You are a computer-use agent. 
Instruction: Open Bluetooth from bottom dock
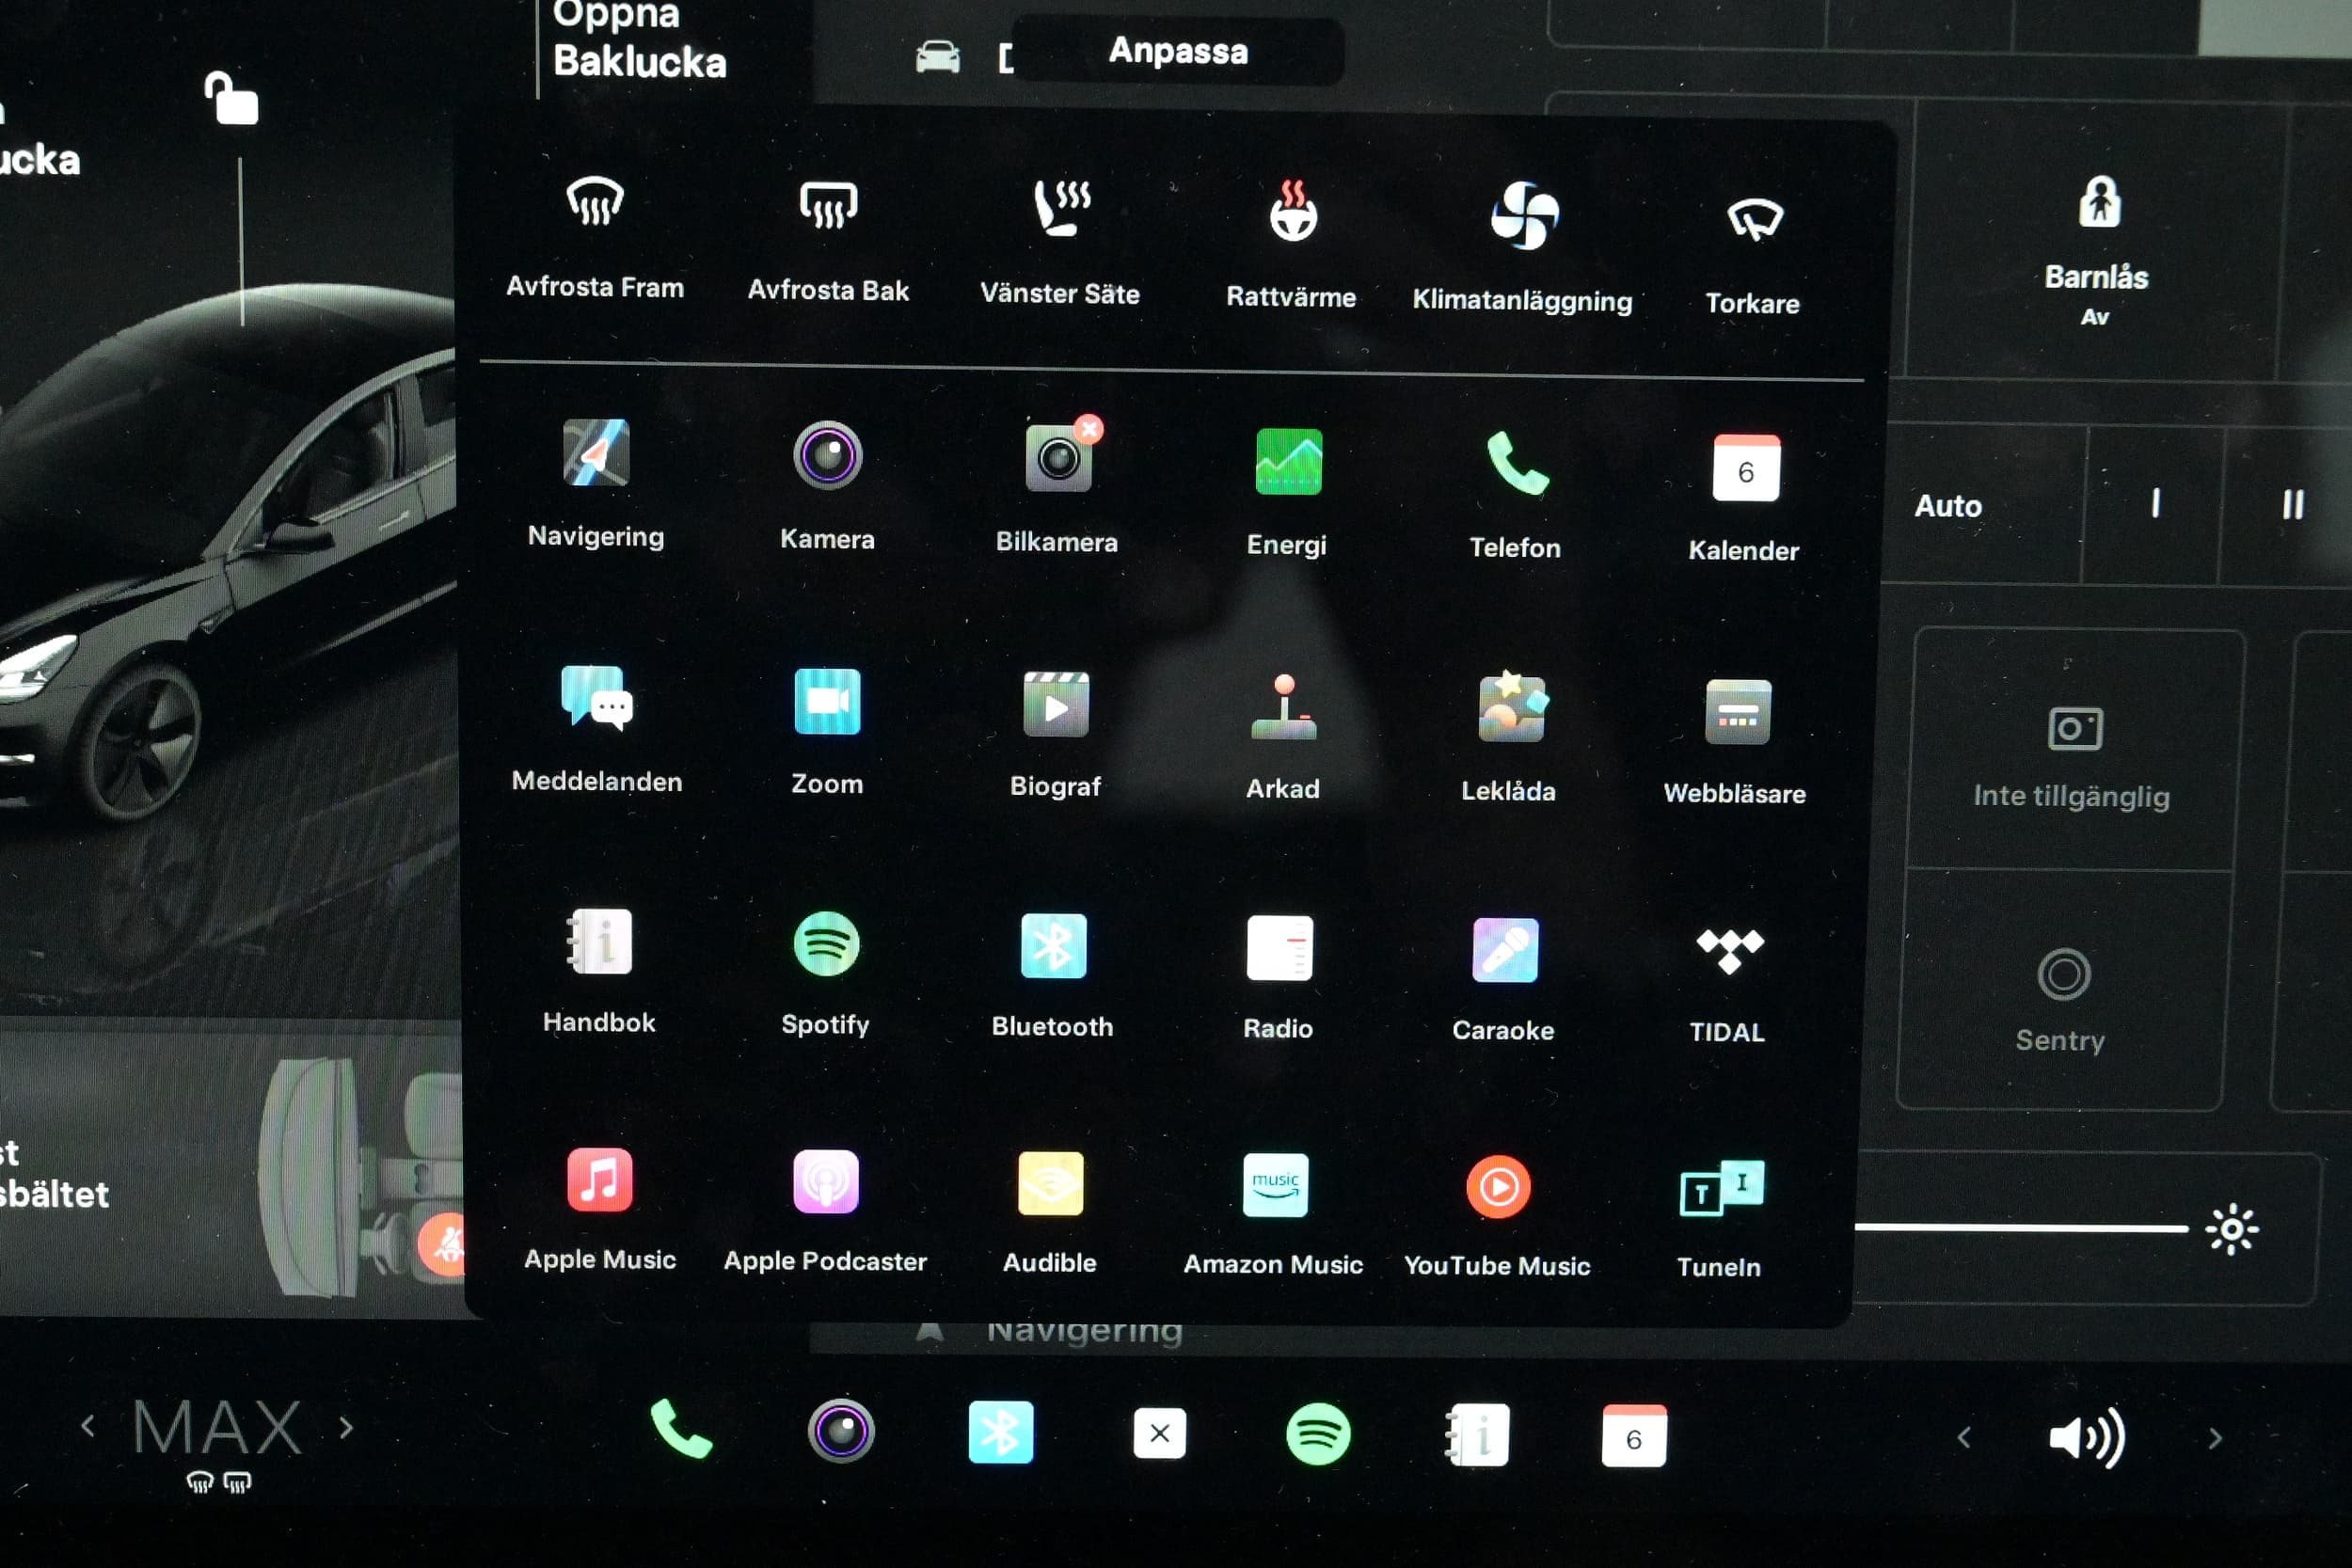point(1001,1432)
